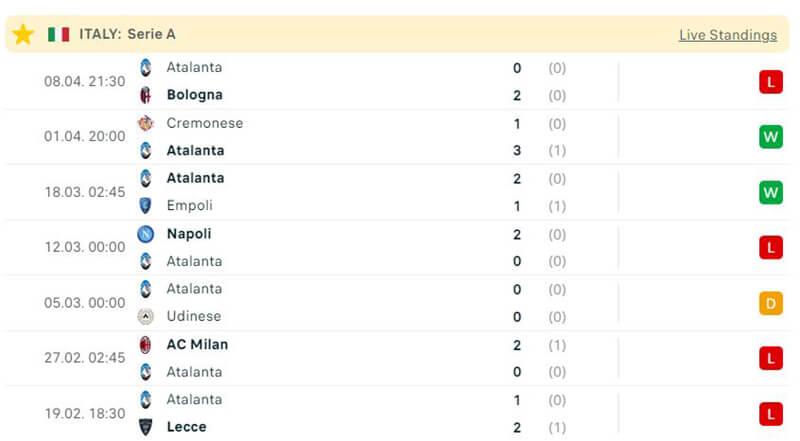Screen dimensions: 800x441
Task: Open the ITALY: Serie A league header
Action: tap(127, 34)
